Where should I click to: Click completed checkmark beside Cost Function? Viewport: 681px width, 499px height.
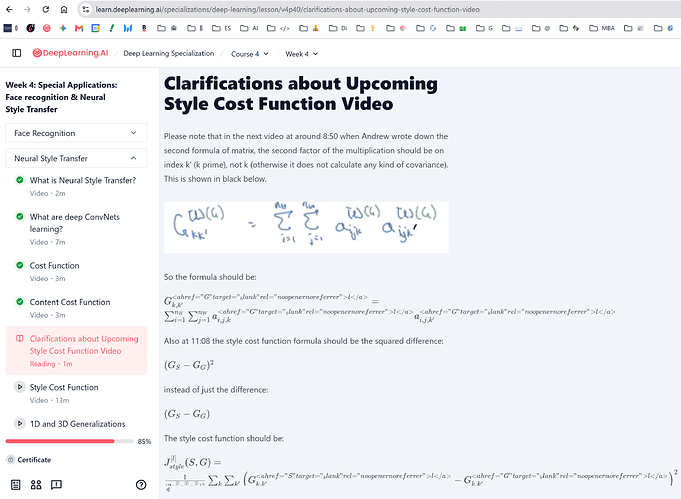(x=20, y=265)
